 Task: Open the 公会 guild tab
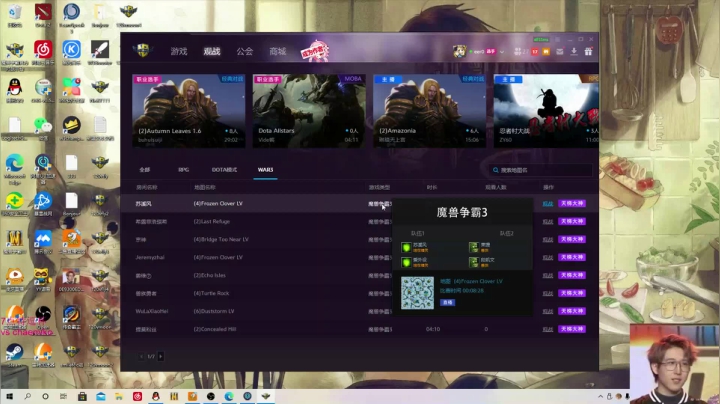(245, 51)
